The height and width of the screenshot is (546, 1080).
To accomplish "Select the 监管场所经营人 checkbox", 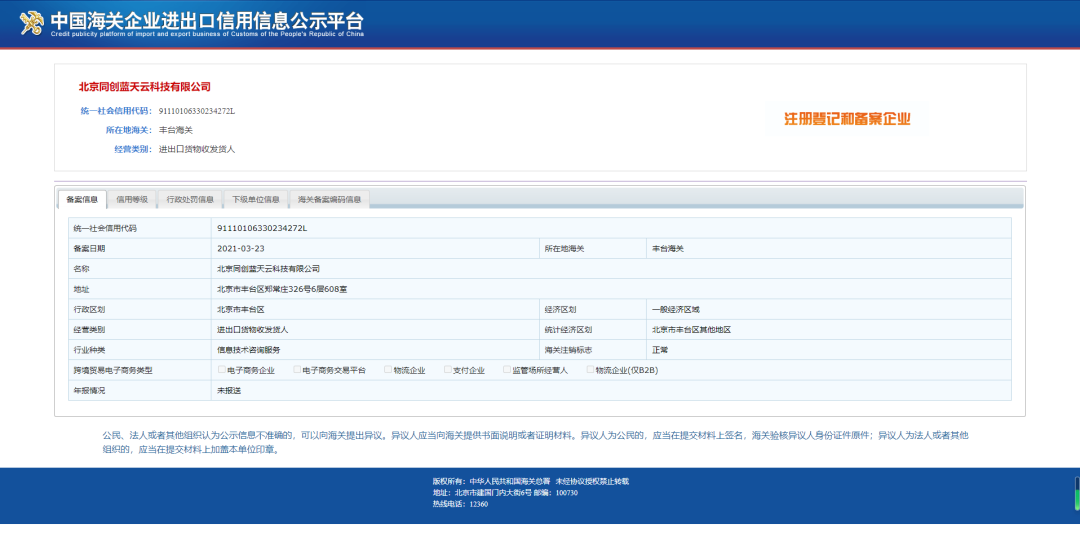I will [507, 370].
